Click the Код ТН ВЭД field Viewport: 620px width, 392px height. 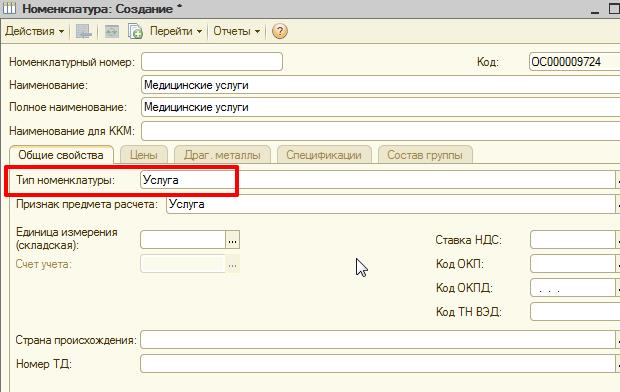(575, 311)
